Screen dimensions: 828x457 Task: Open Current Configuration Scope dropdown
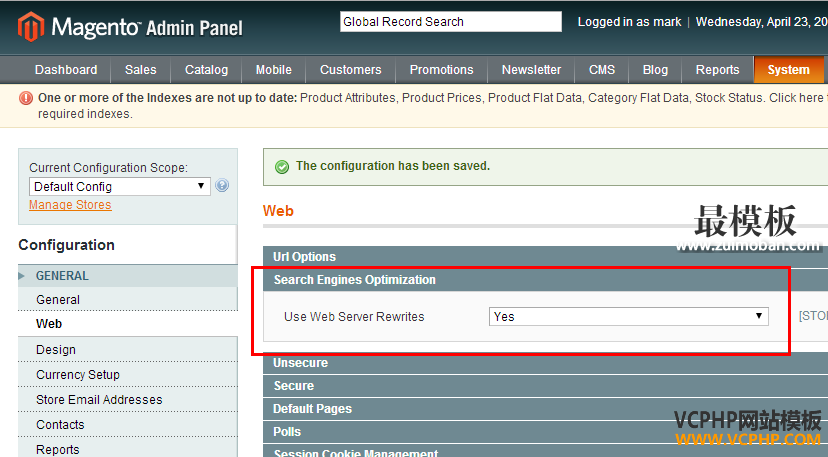click(x=120, y=186)
